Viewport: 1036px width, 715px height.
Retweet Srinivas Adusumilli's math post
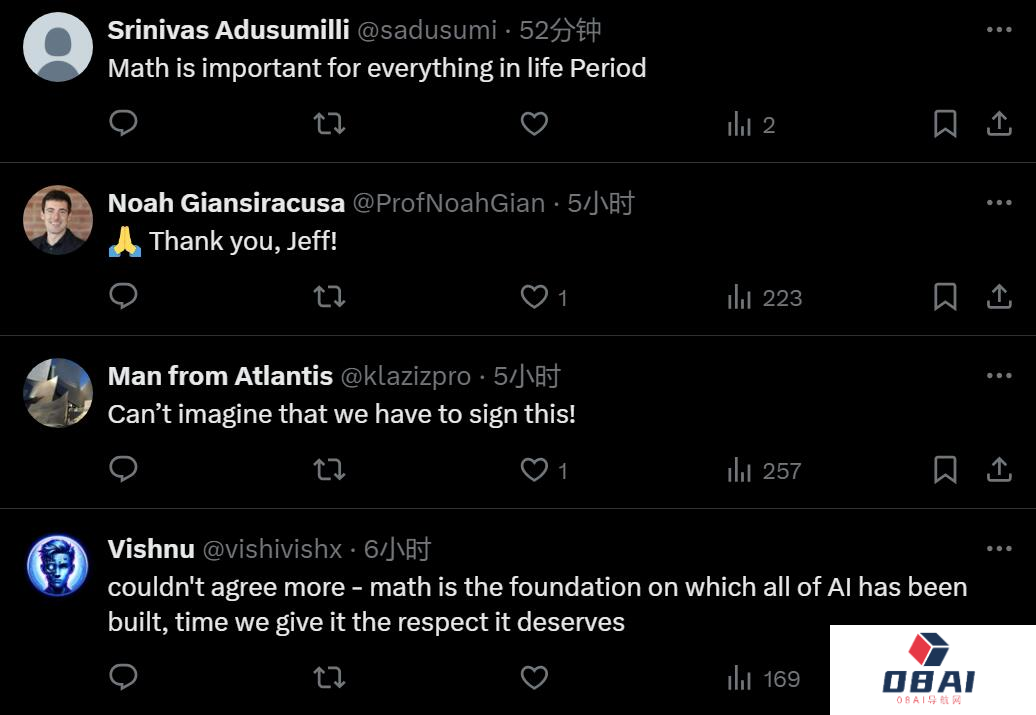point(329,124)
